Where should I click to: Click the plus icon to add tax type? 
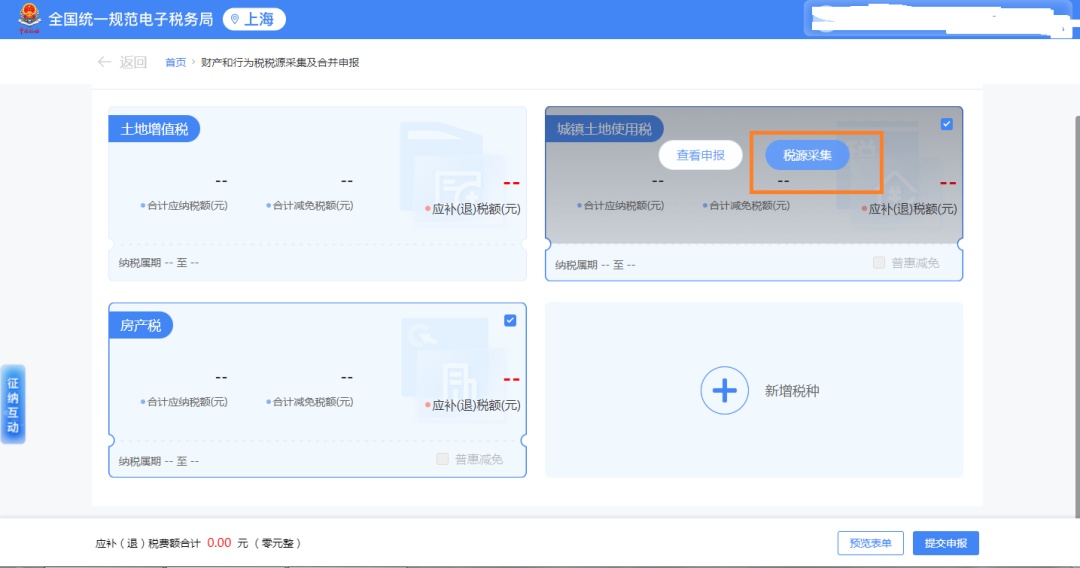tap(724, 391)
